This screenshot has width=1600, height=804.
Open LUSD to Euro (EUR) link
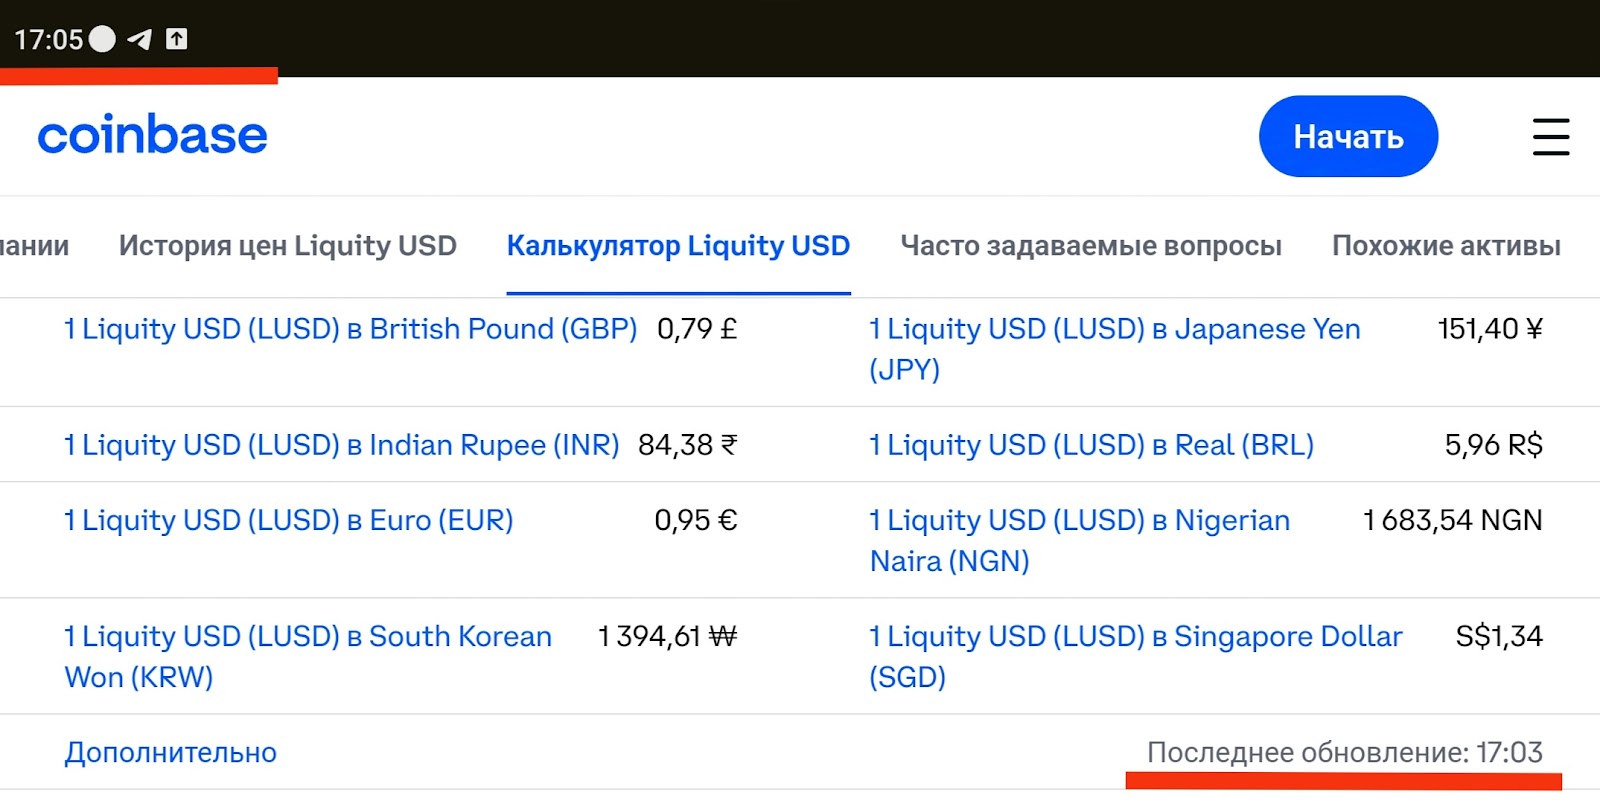289,521
